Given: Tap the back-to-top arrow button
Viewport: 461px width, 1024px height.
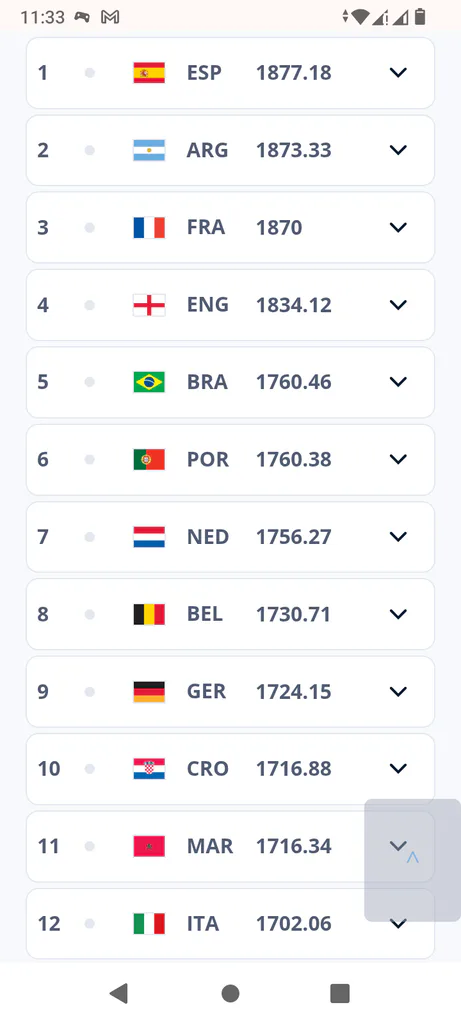Looking at the screenshot, I should tap(413, 859).
